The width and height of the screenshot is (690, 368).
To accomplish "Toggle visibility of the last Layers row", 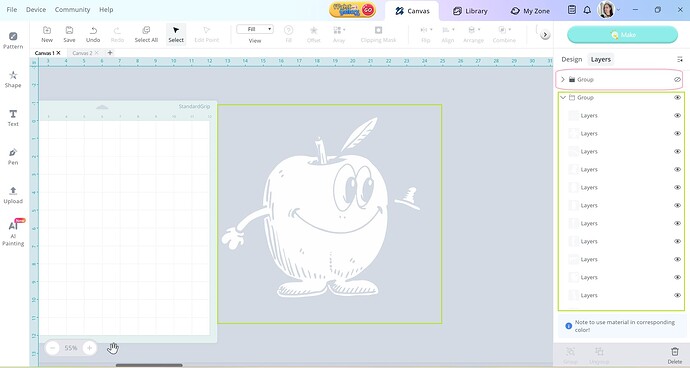I will pyautogui.click(x=677, y=295).
